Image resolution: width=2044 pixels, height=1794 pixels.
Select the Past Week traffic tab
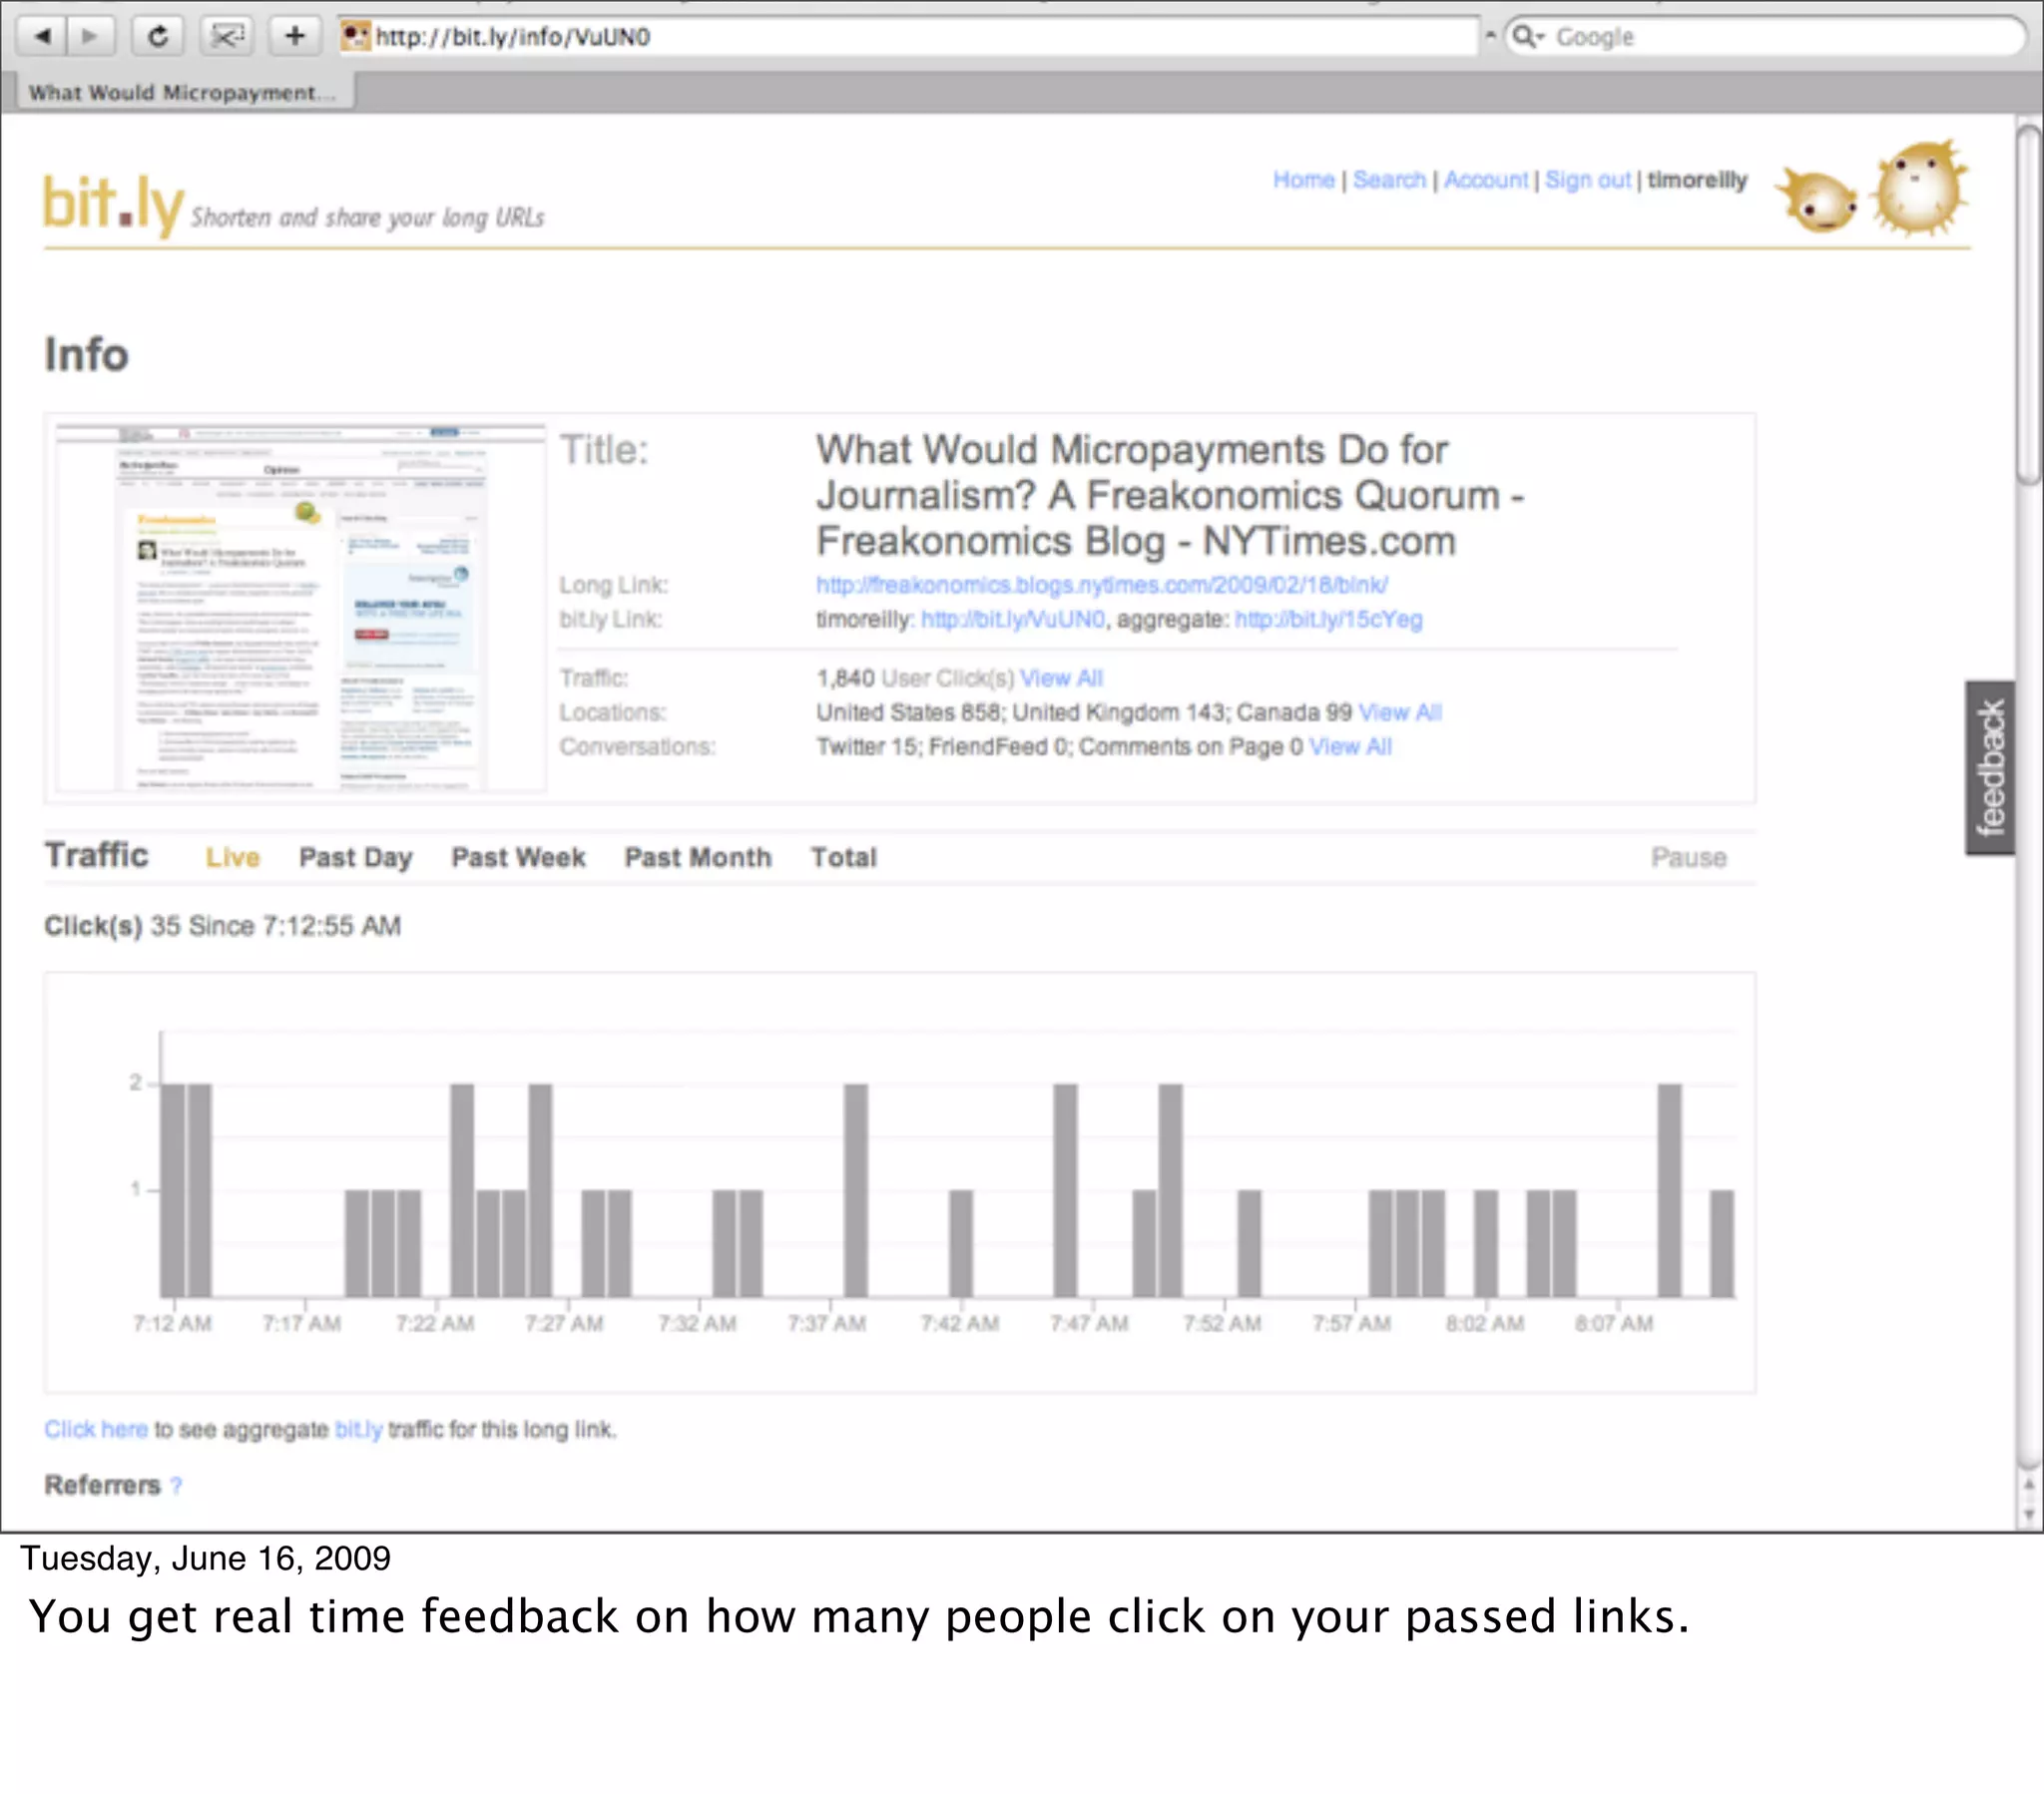click(x=518, y=857)
